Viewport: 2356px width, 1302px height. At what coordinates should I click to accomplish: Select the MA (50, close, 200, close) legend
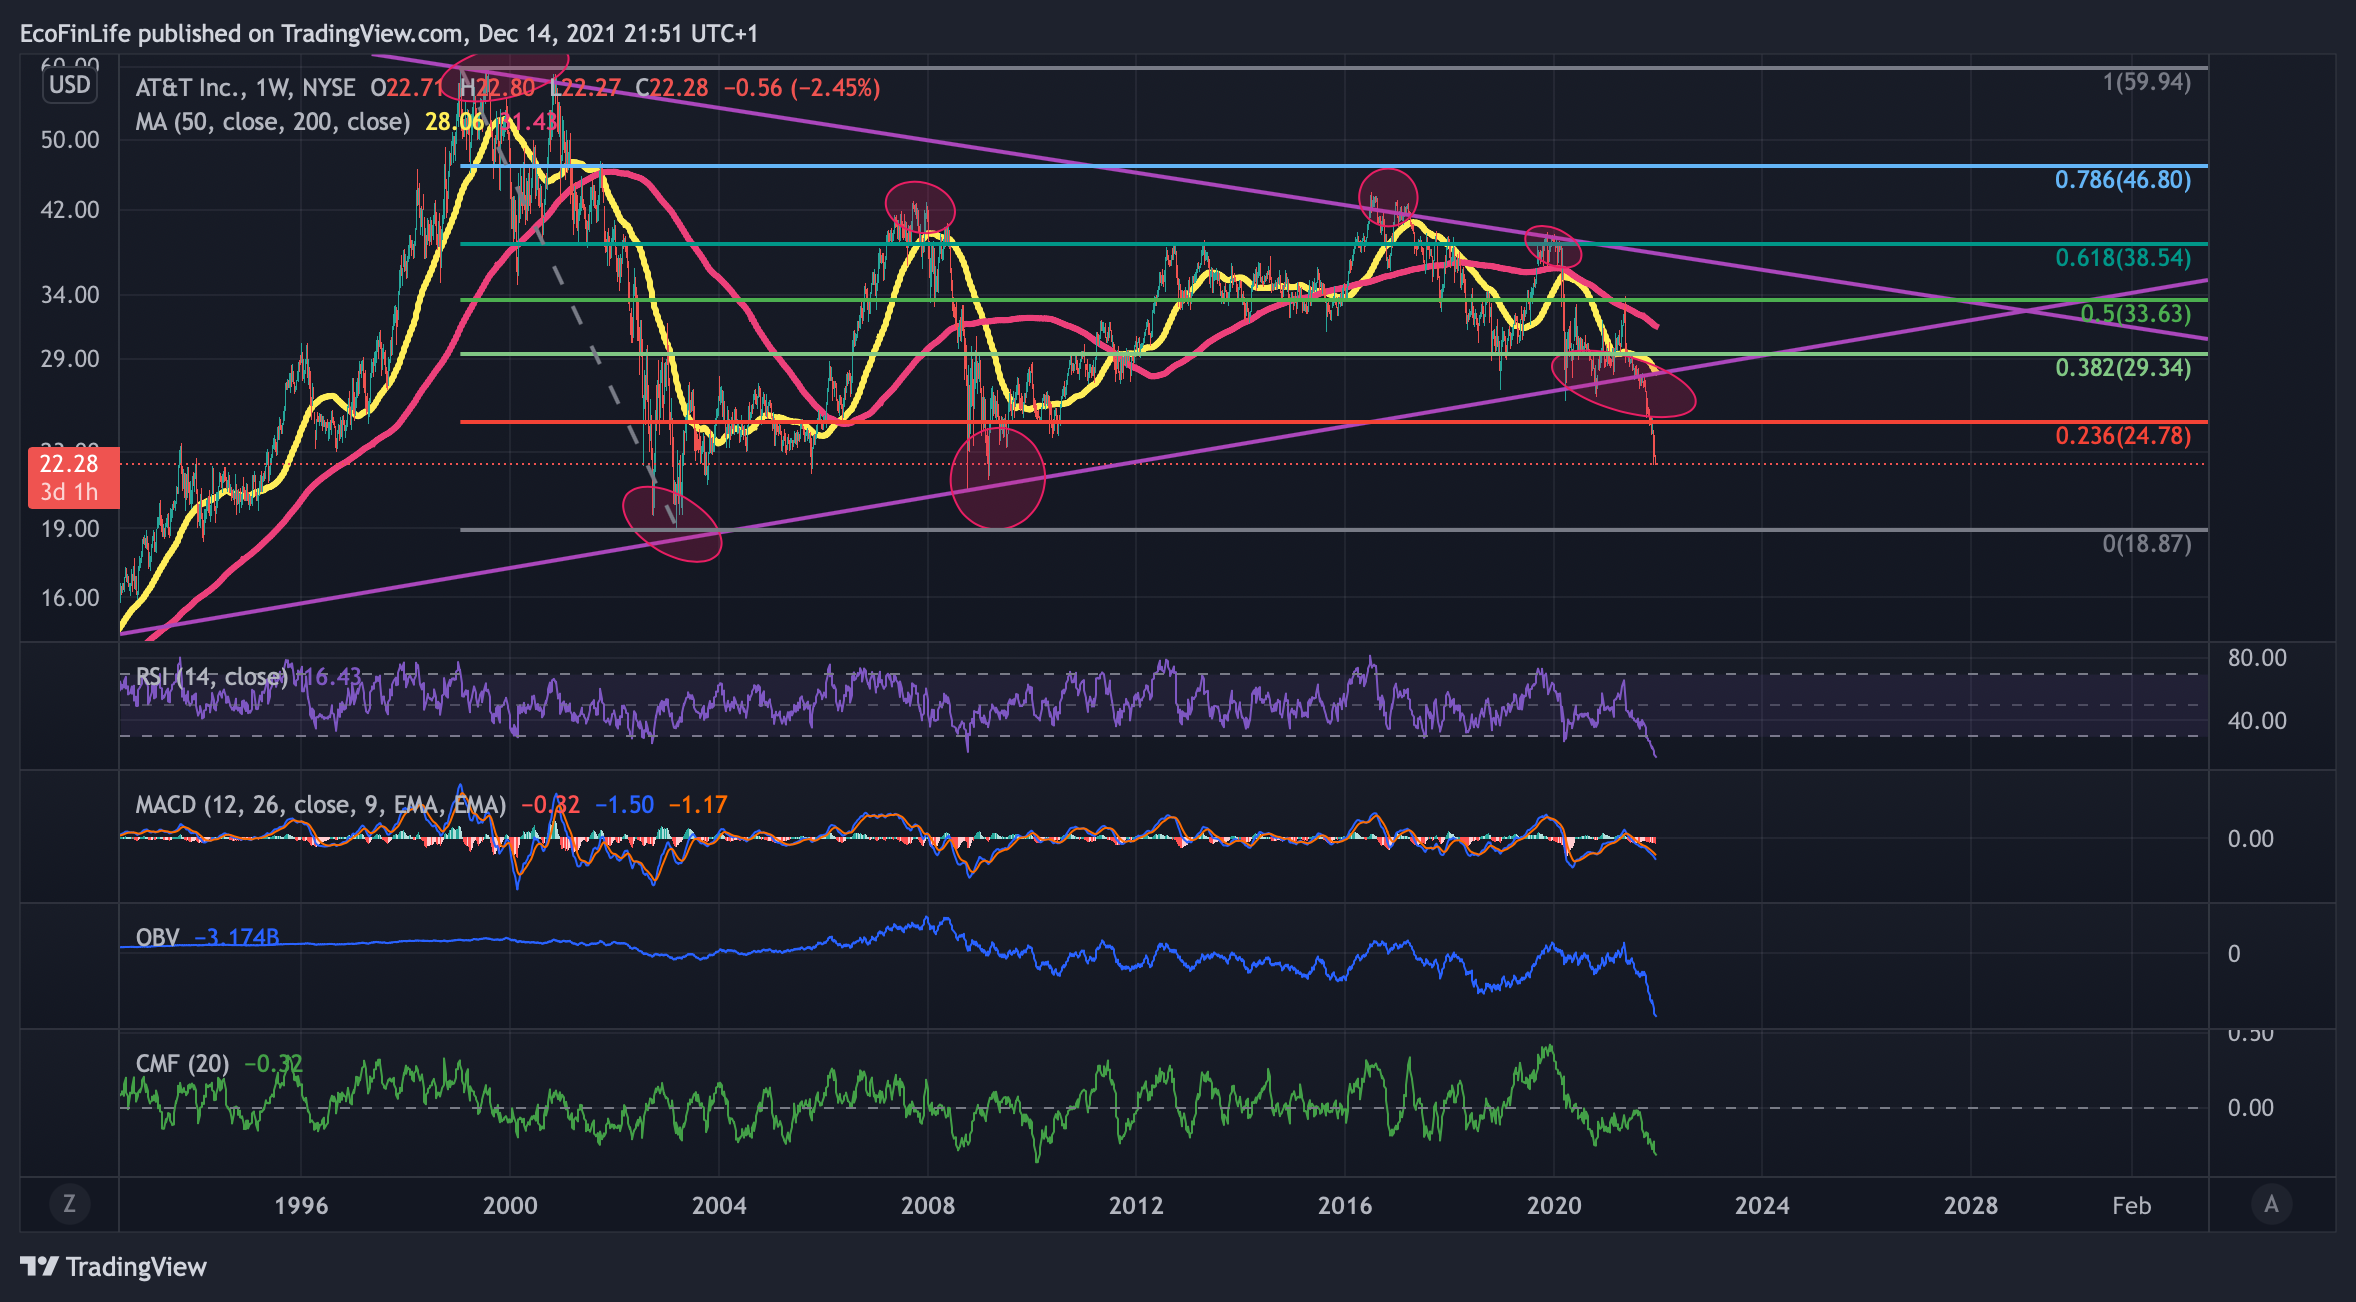point(273,122)
